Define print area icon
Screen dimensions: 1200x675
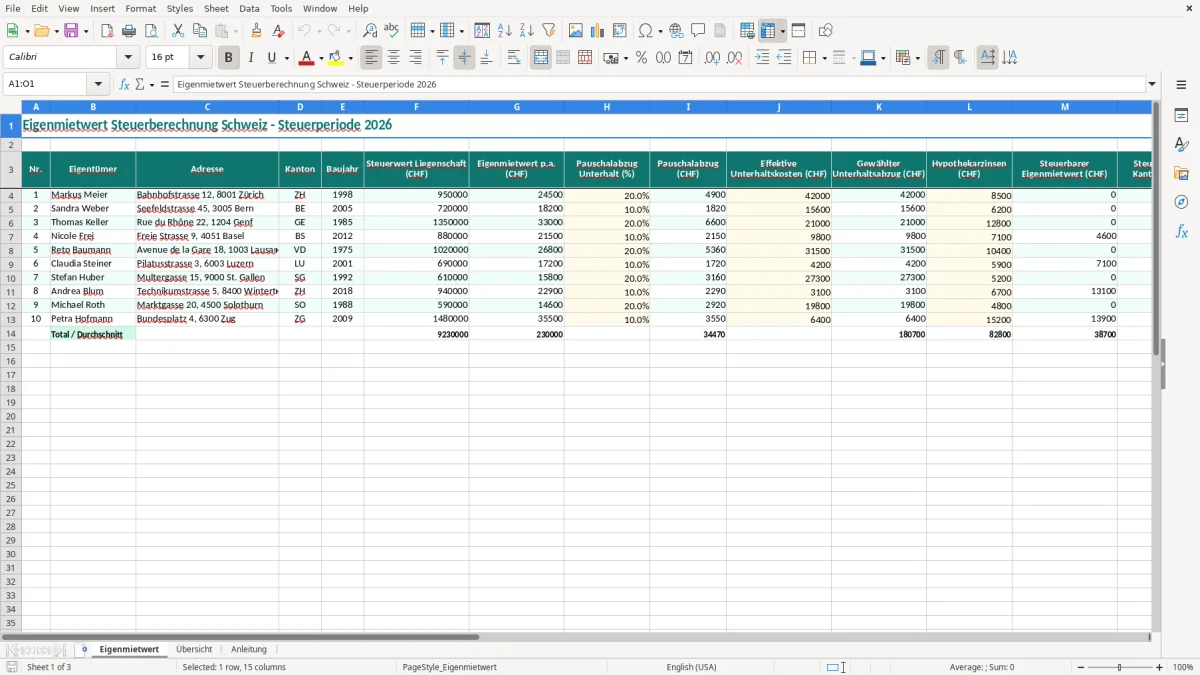747,31
